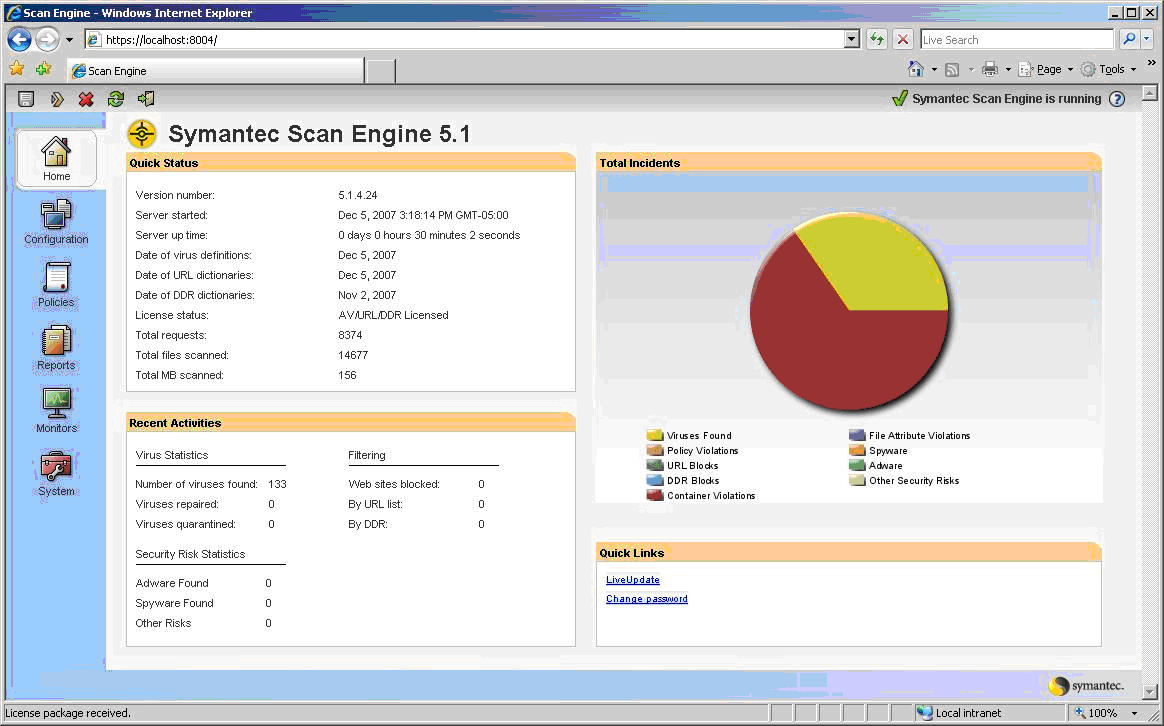Go forward with the browser Forward button
Screen dimensions: 1164x726
tap(48, 39)
